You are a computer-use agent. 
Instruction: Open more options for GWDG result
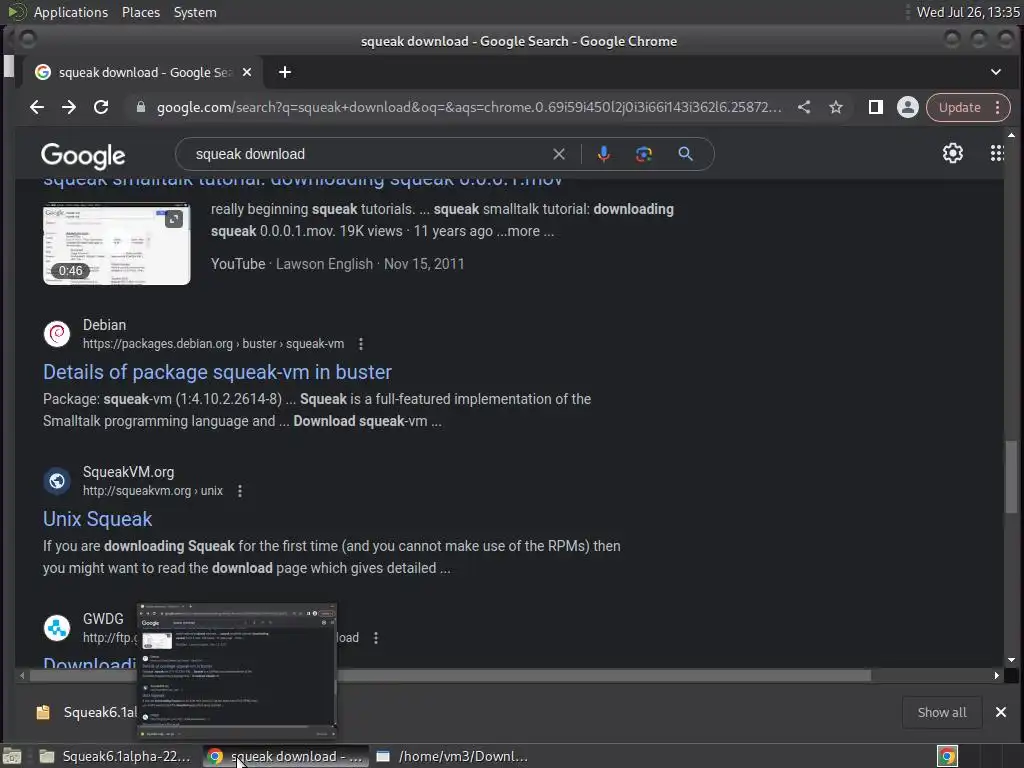(376, 637)
